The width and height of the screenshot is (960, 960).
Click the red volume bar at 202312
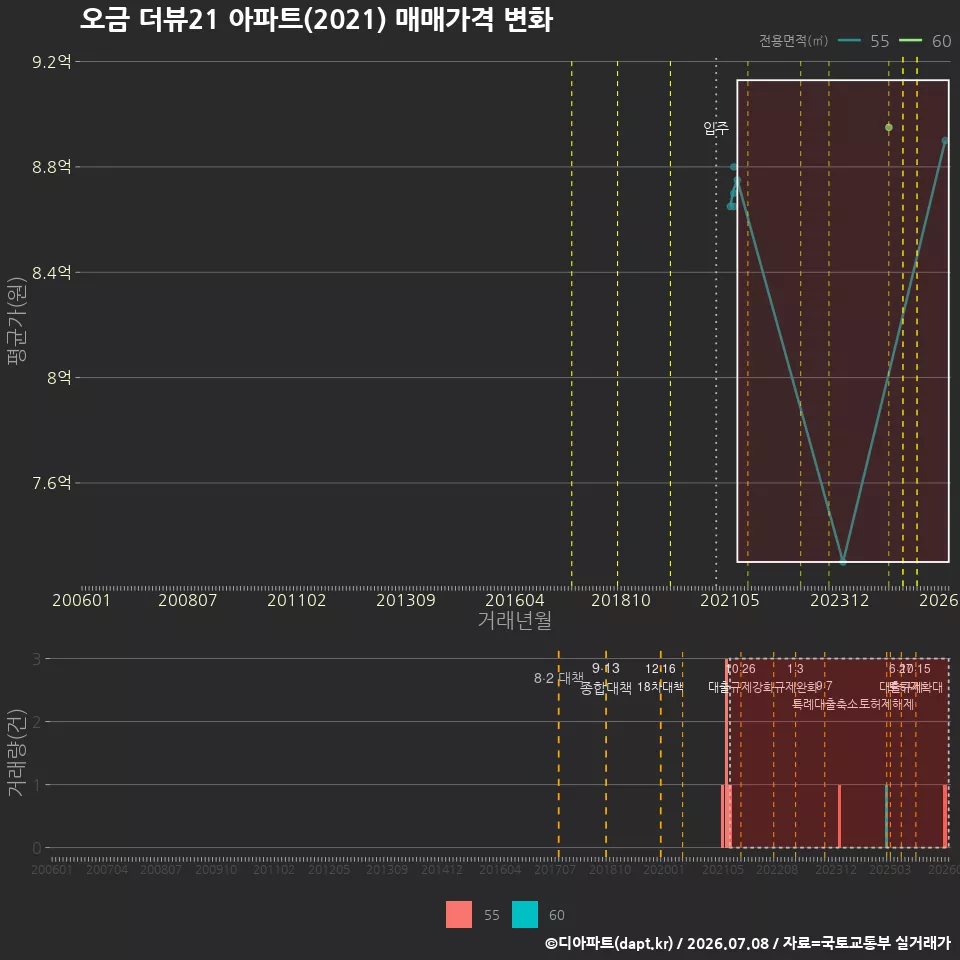(x=839, y=816)
